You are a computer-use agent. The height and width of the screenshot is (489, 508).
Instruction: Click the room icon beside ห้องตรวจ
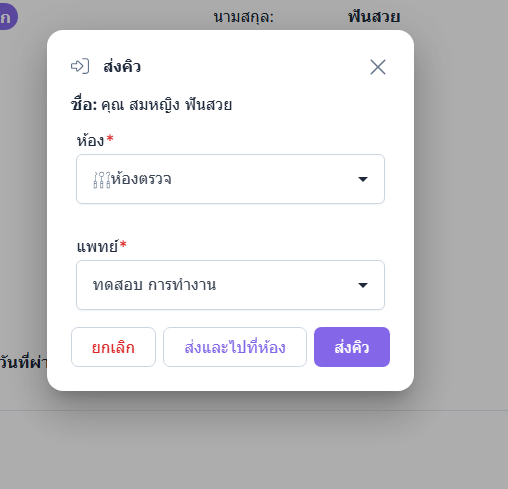[x=102, y=180]
